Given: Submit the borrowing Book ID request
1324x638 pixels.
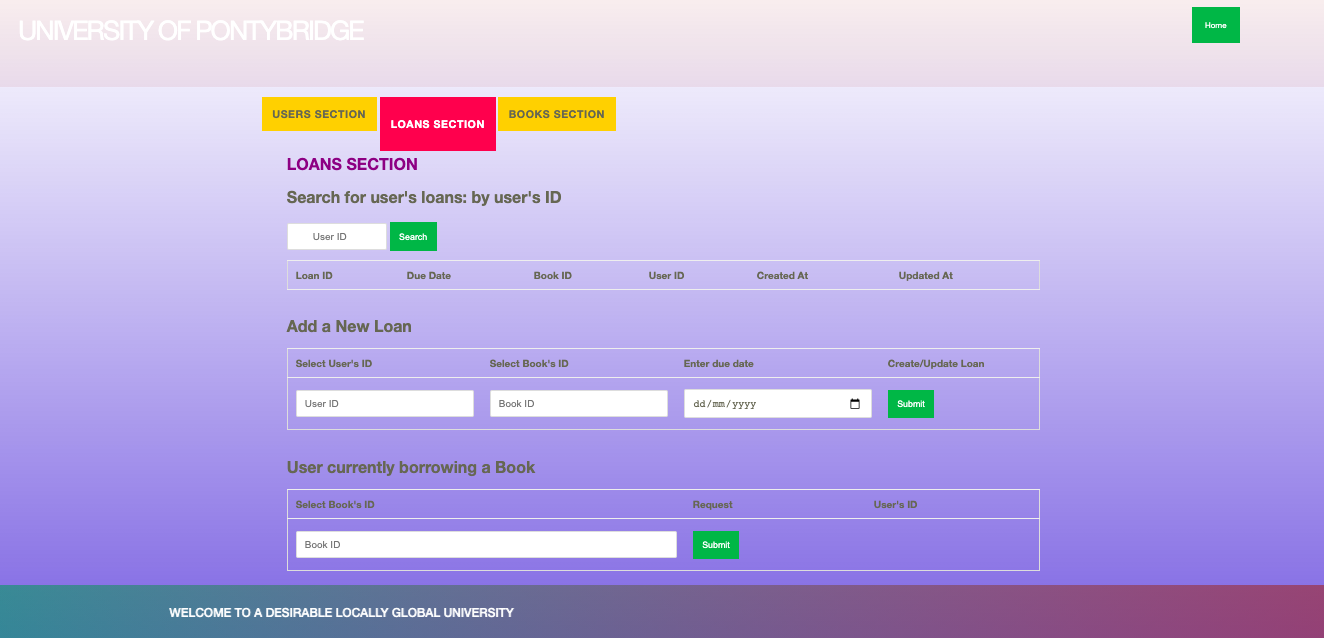Looking at the screenshot, I should 715,544.
